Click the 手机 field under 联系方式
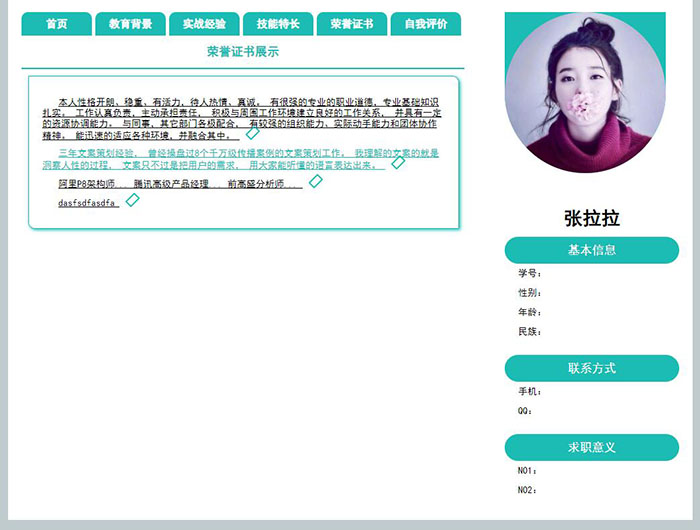Viewport: 700px width, 530px height. (529, 391)
